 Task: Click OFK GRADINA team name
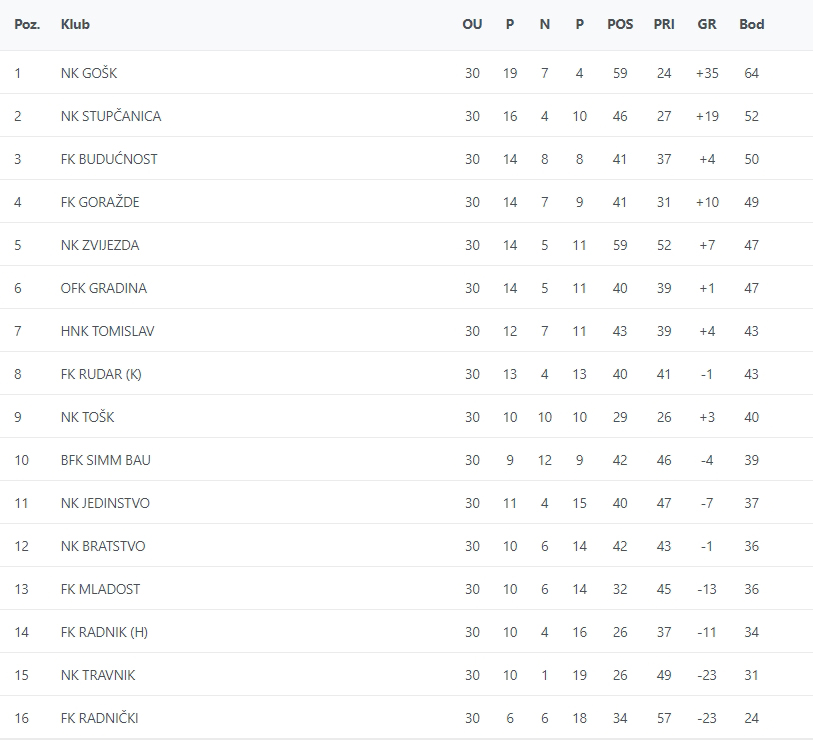click(x=103, y=288)
